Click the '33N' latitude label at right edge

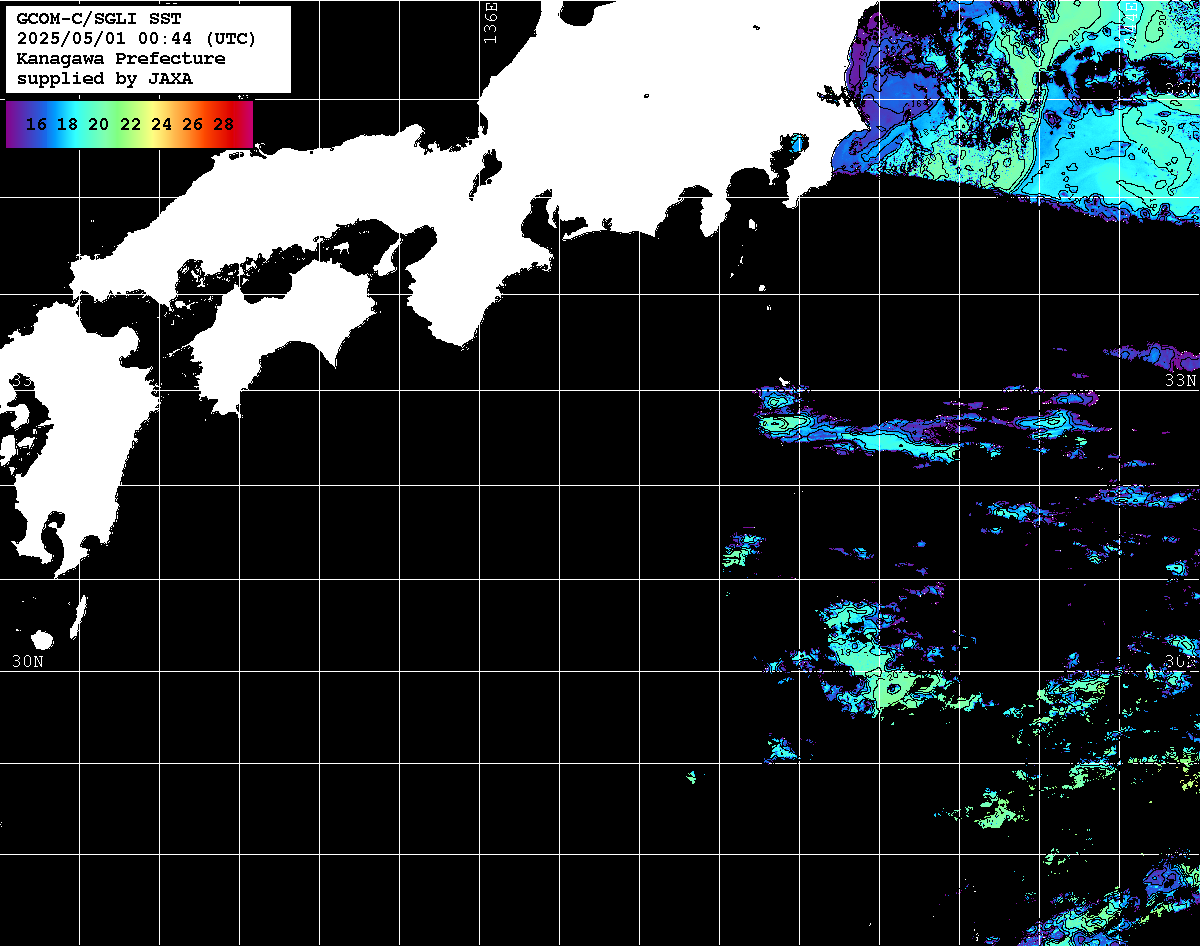1181,381
